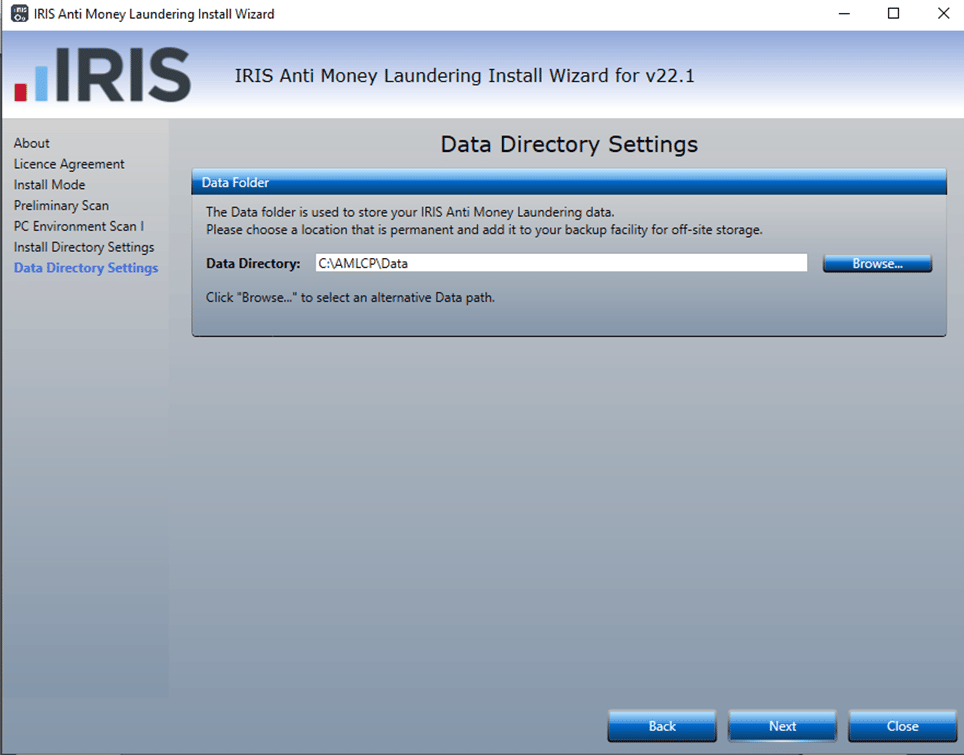Click the IRIS logo in the header
The image size is (964, 755).
click(x=103, y=75)
